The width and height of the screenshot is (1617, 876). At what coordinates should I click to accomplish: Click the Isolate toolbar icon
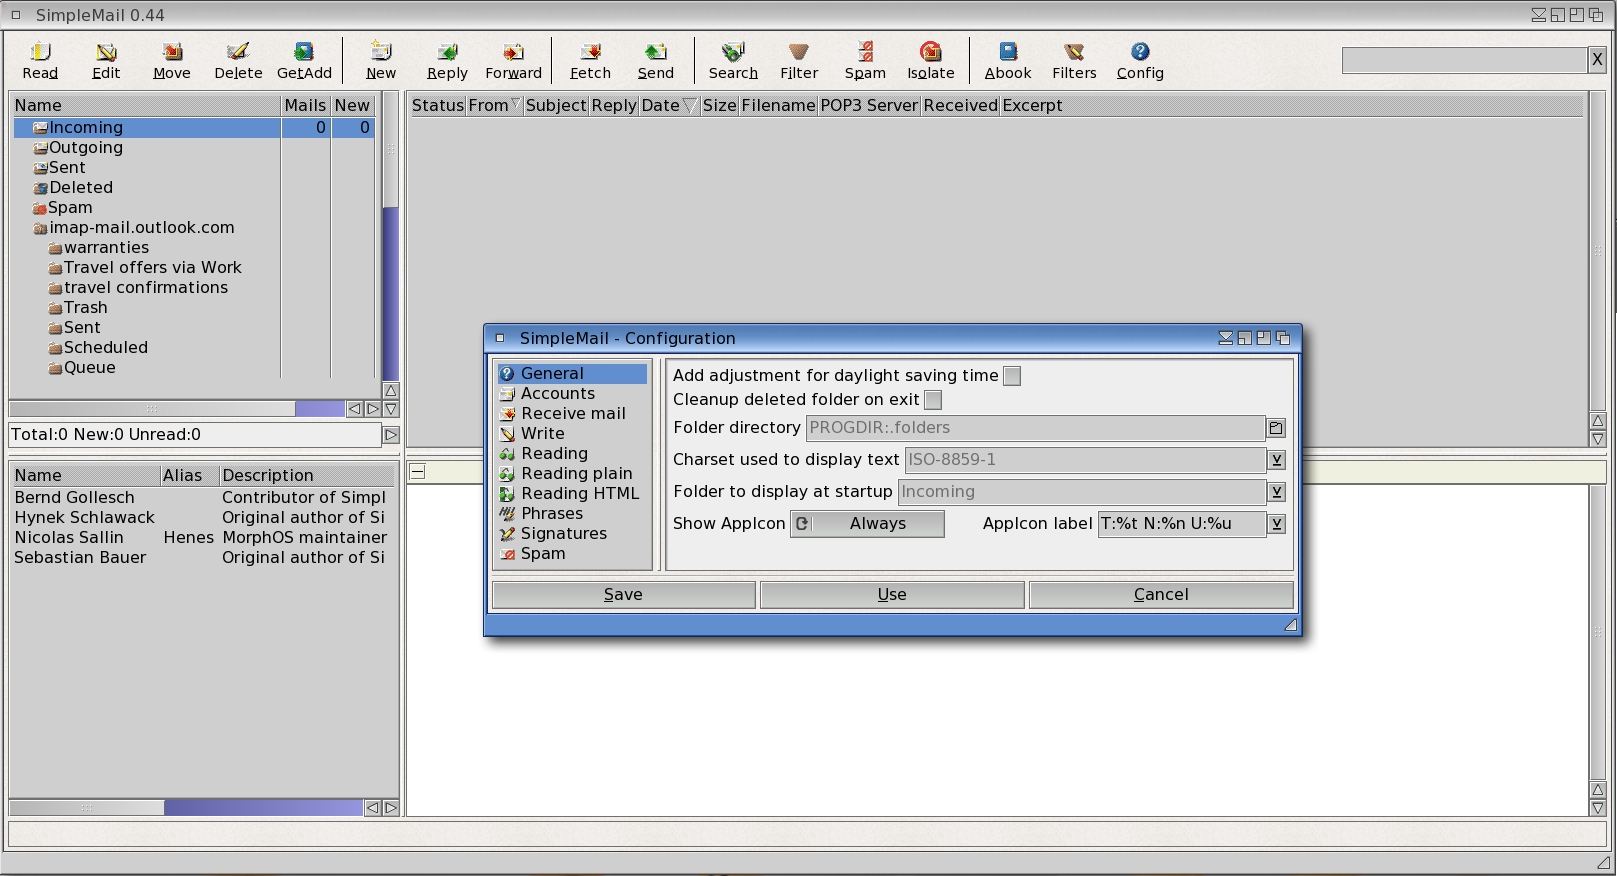point(931,60)
